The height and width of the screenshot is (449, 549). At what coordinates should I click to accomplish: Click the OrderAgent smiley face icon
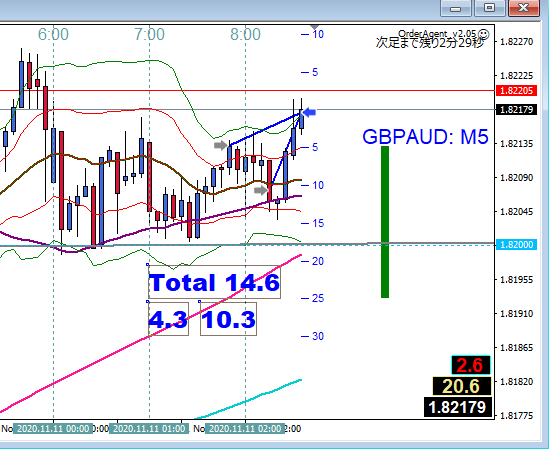[x=484, y=34]
